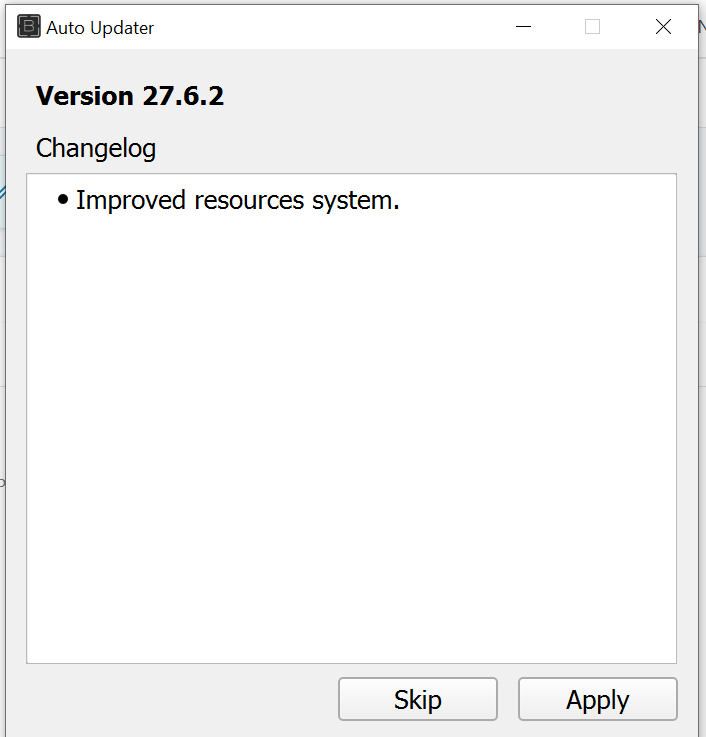Viewport: 706px width, 737px height.
Task: Click the word Version in the heading
Action: 84,96
